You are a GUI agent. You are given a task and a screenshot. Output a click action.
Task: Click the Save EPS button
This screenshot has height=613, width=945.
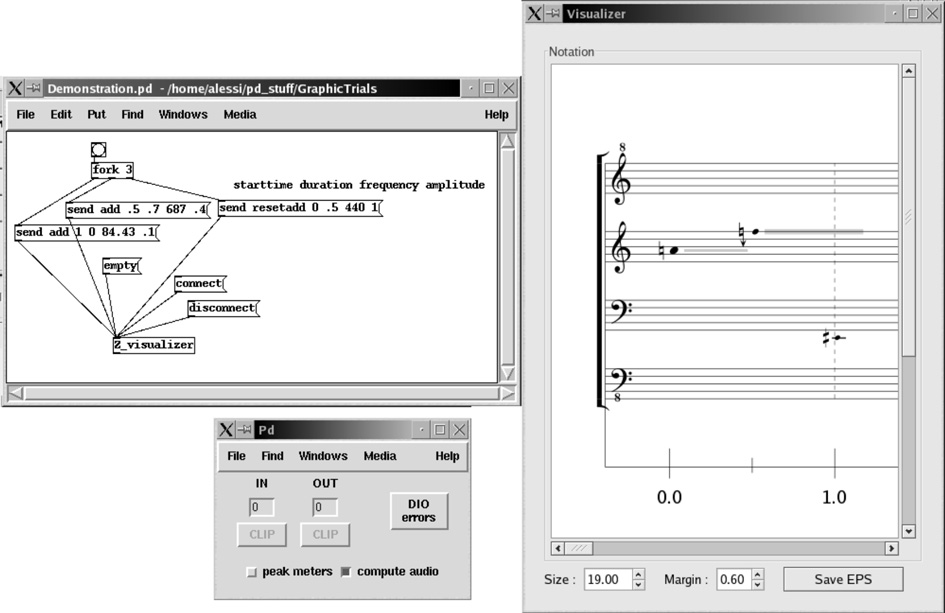pyautogui.click(x=842, y=580)
